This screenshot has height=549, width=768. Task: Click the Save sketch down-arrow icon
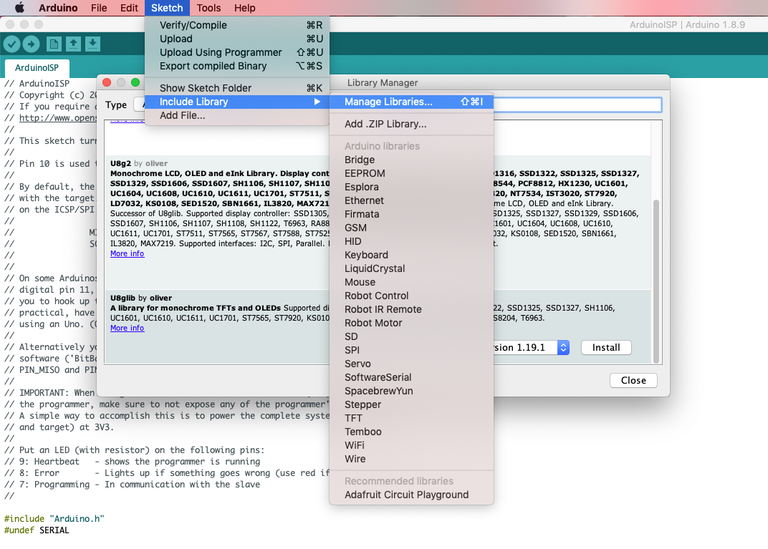[x=93, y=44]
